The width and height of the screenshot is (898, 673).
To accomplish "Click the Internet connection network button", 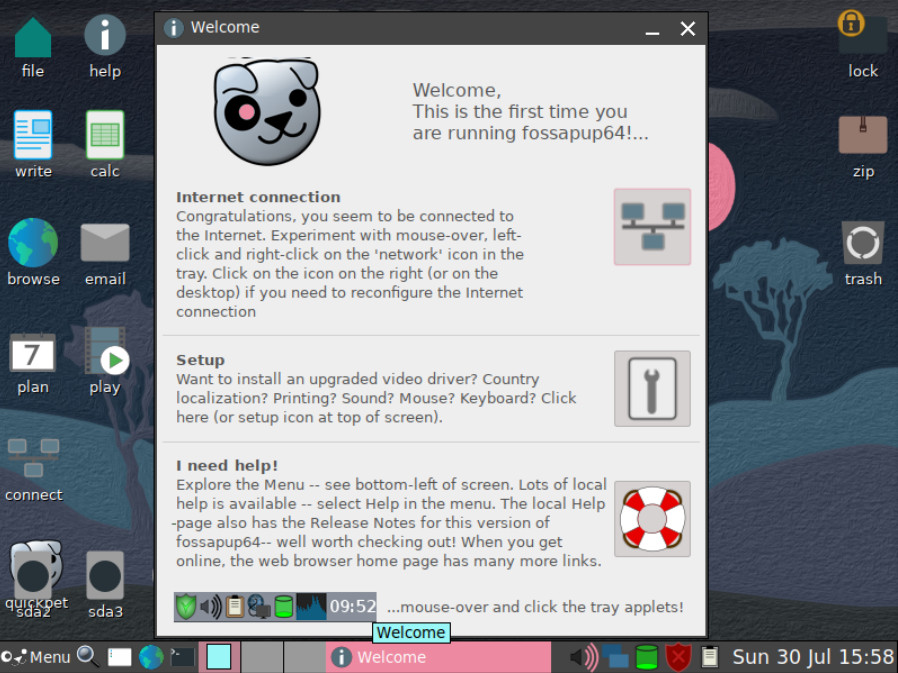I will pyautogui.click(x=652, y=227).
